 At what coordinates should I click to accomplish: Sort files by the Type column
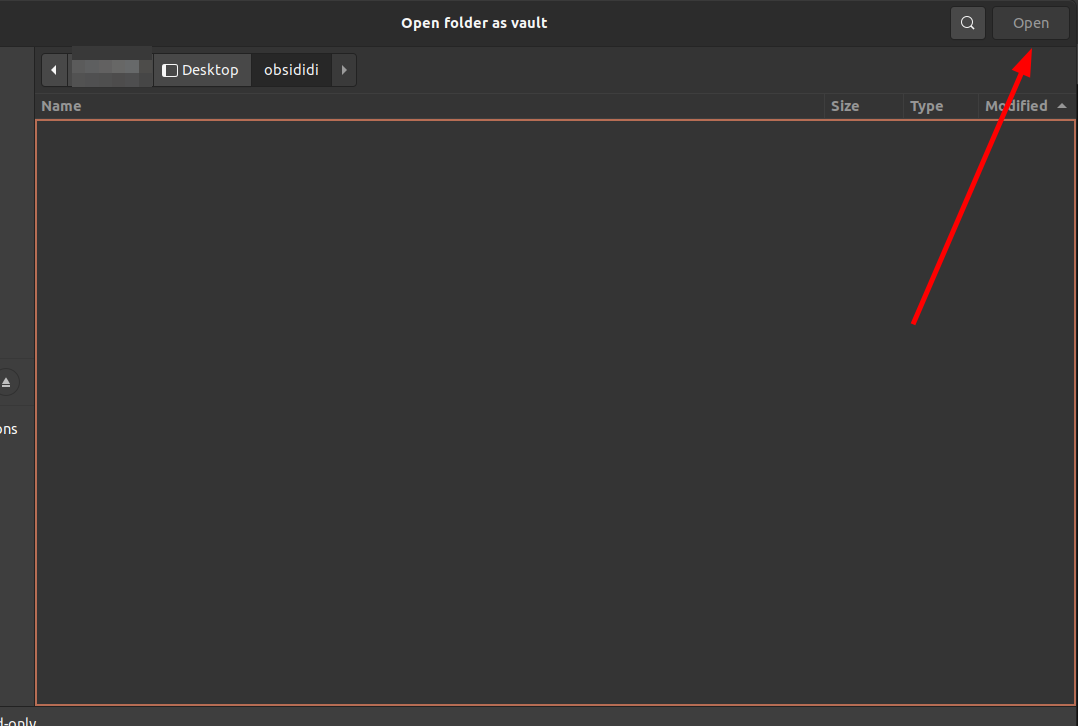tap(926, 106)
